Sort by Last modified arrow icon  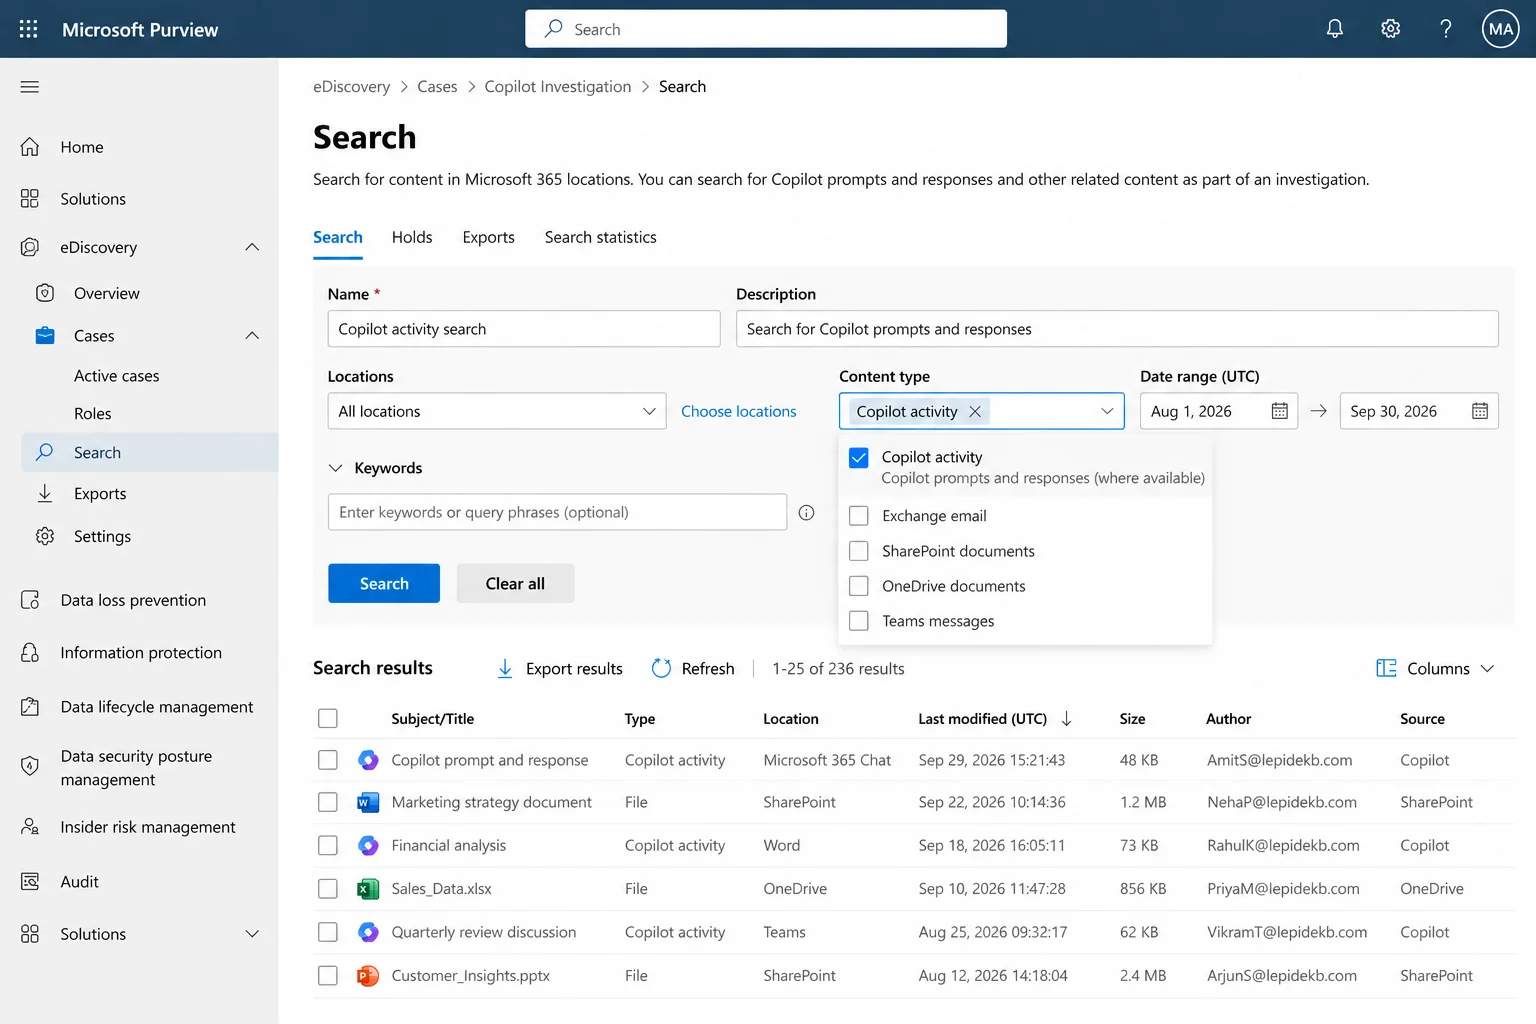pos(1066,719)
